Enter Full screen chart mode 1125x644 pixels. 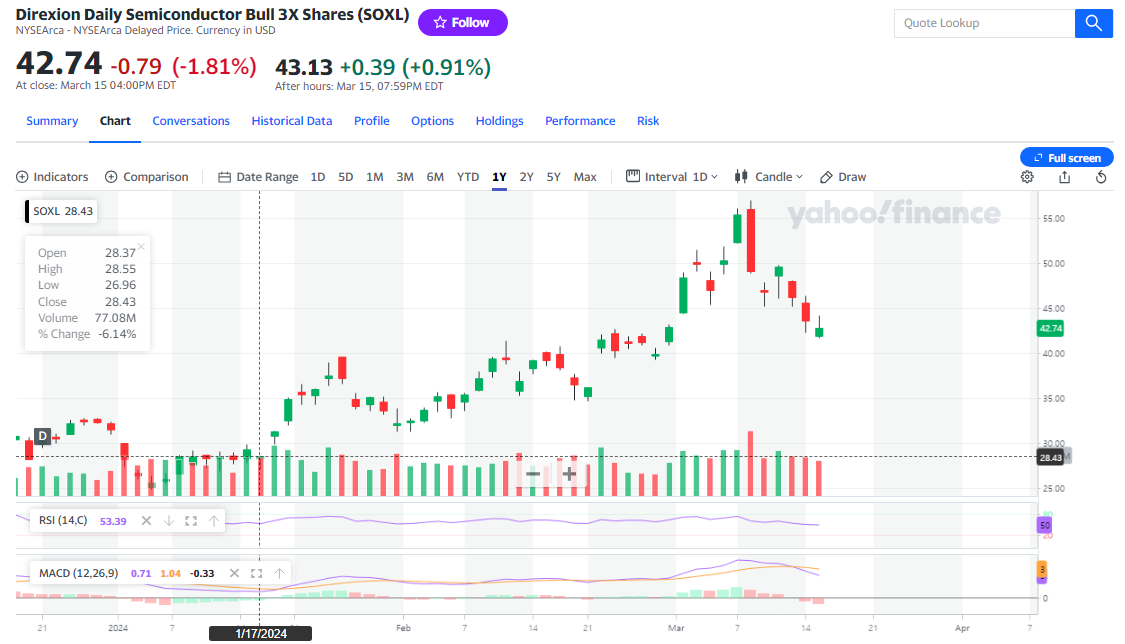point(1067,158)
